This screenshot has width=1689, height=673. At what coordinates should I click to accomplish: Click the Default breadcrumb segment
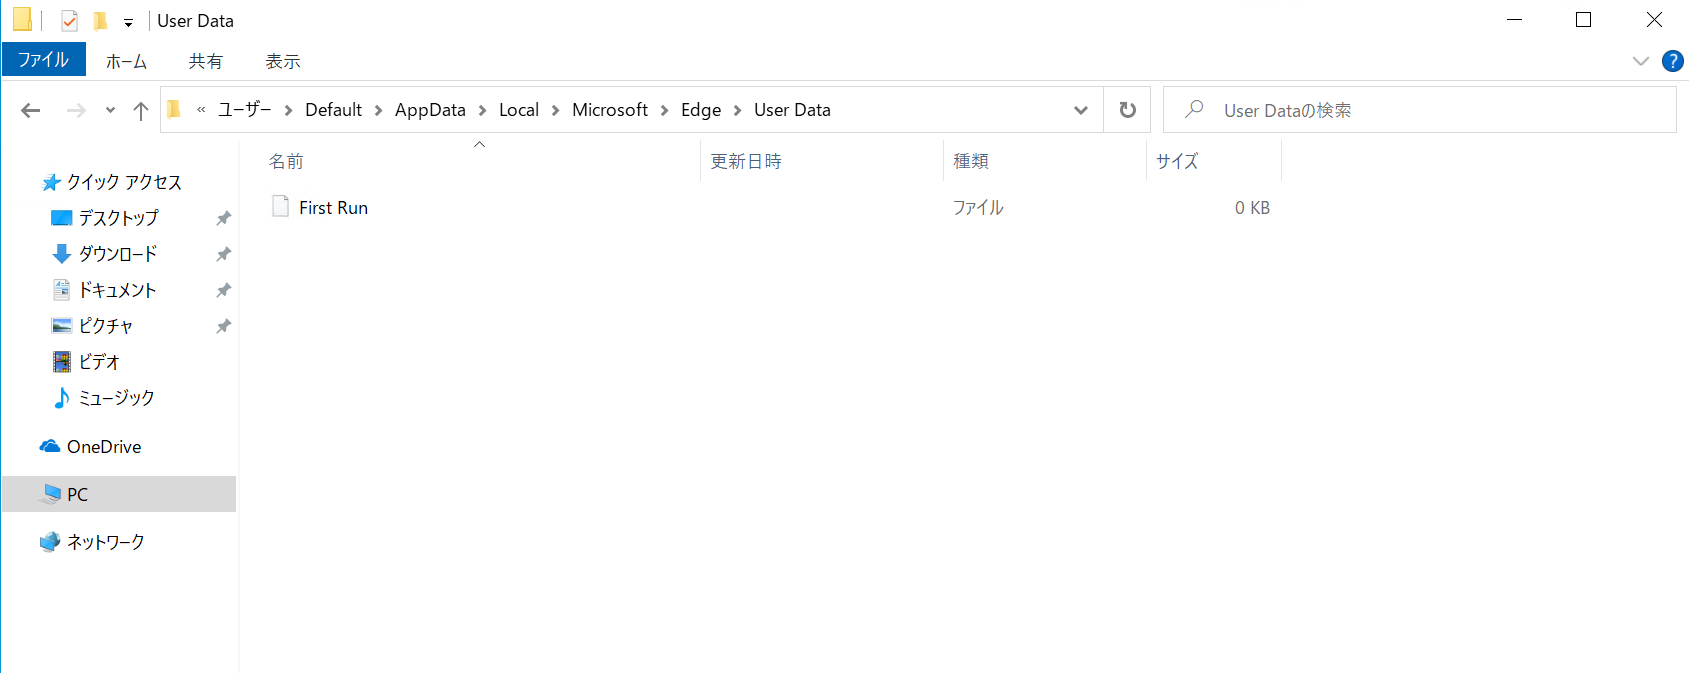(333, 110)
